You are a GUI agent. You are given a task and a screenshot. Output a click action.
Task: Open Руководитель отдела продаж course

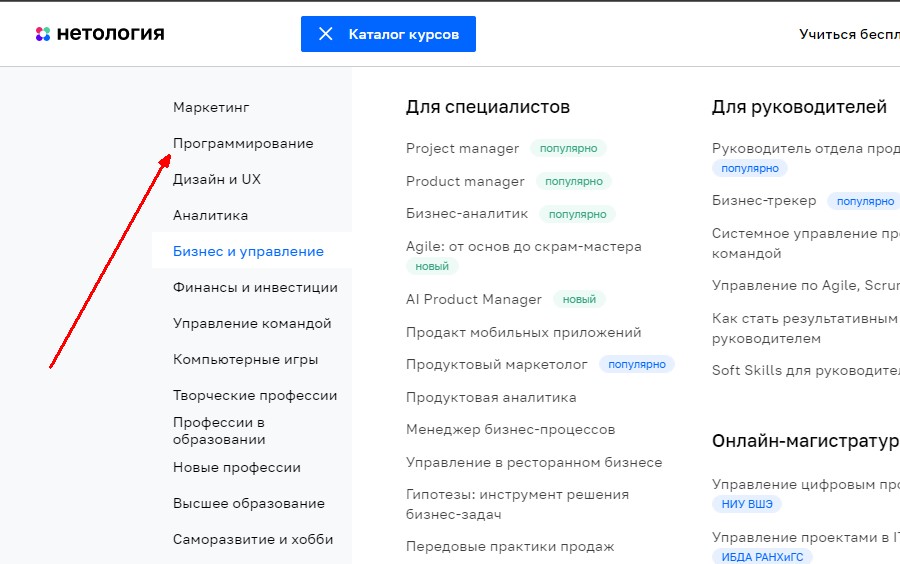806,149
